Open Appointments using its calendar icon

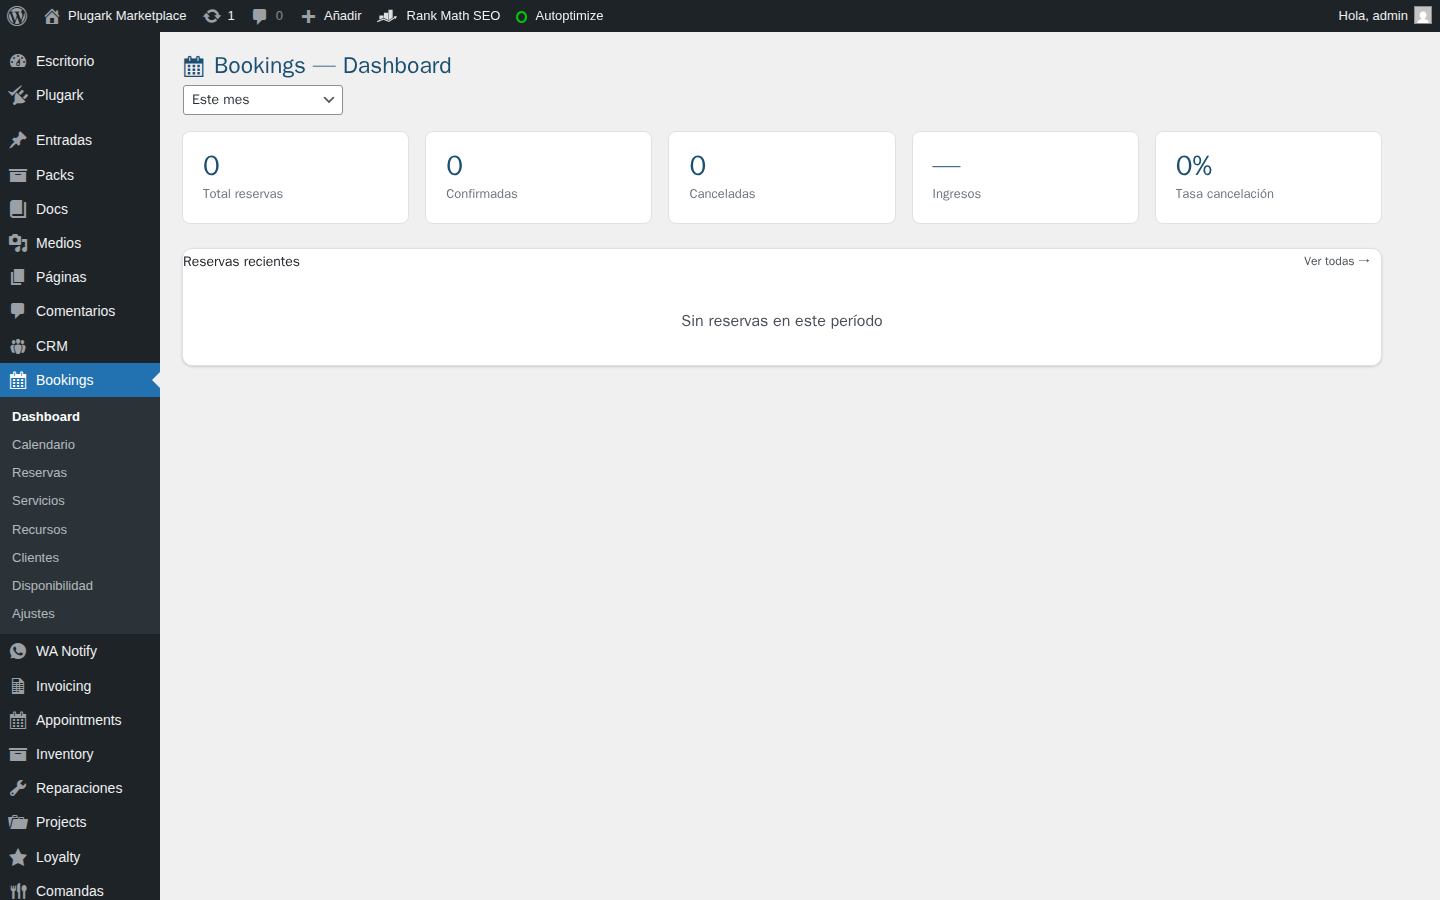(17, 719)
